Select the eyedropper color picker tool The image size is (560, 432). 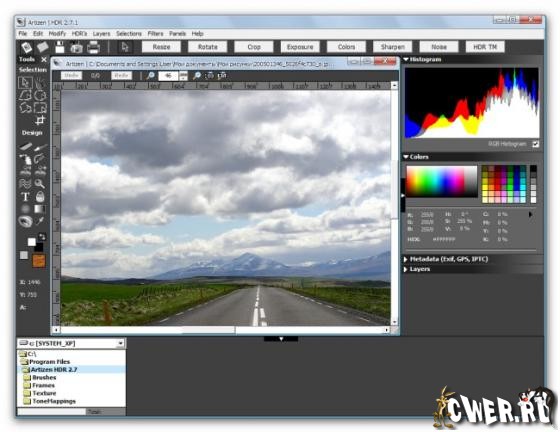[x=40, y=221]
